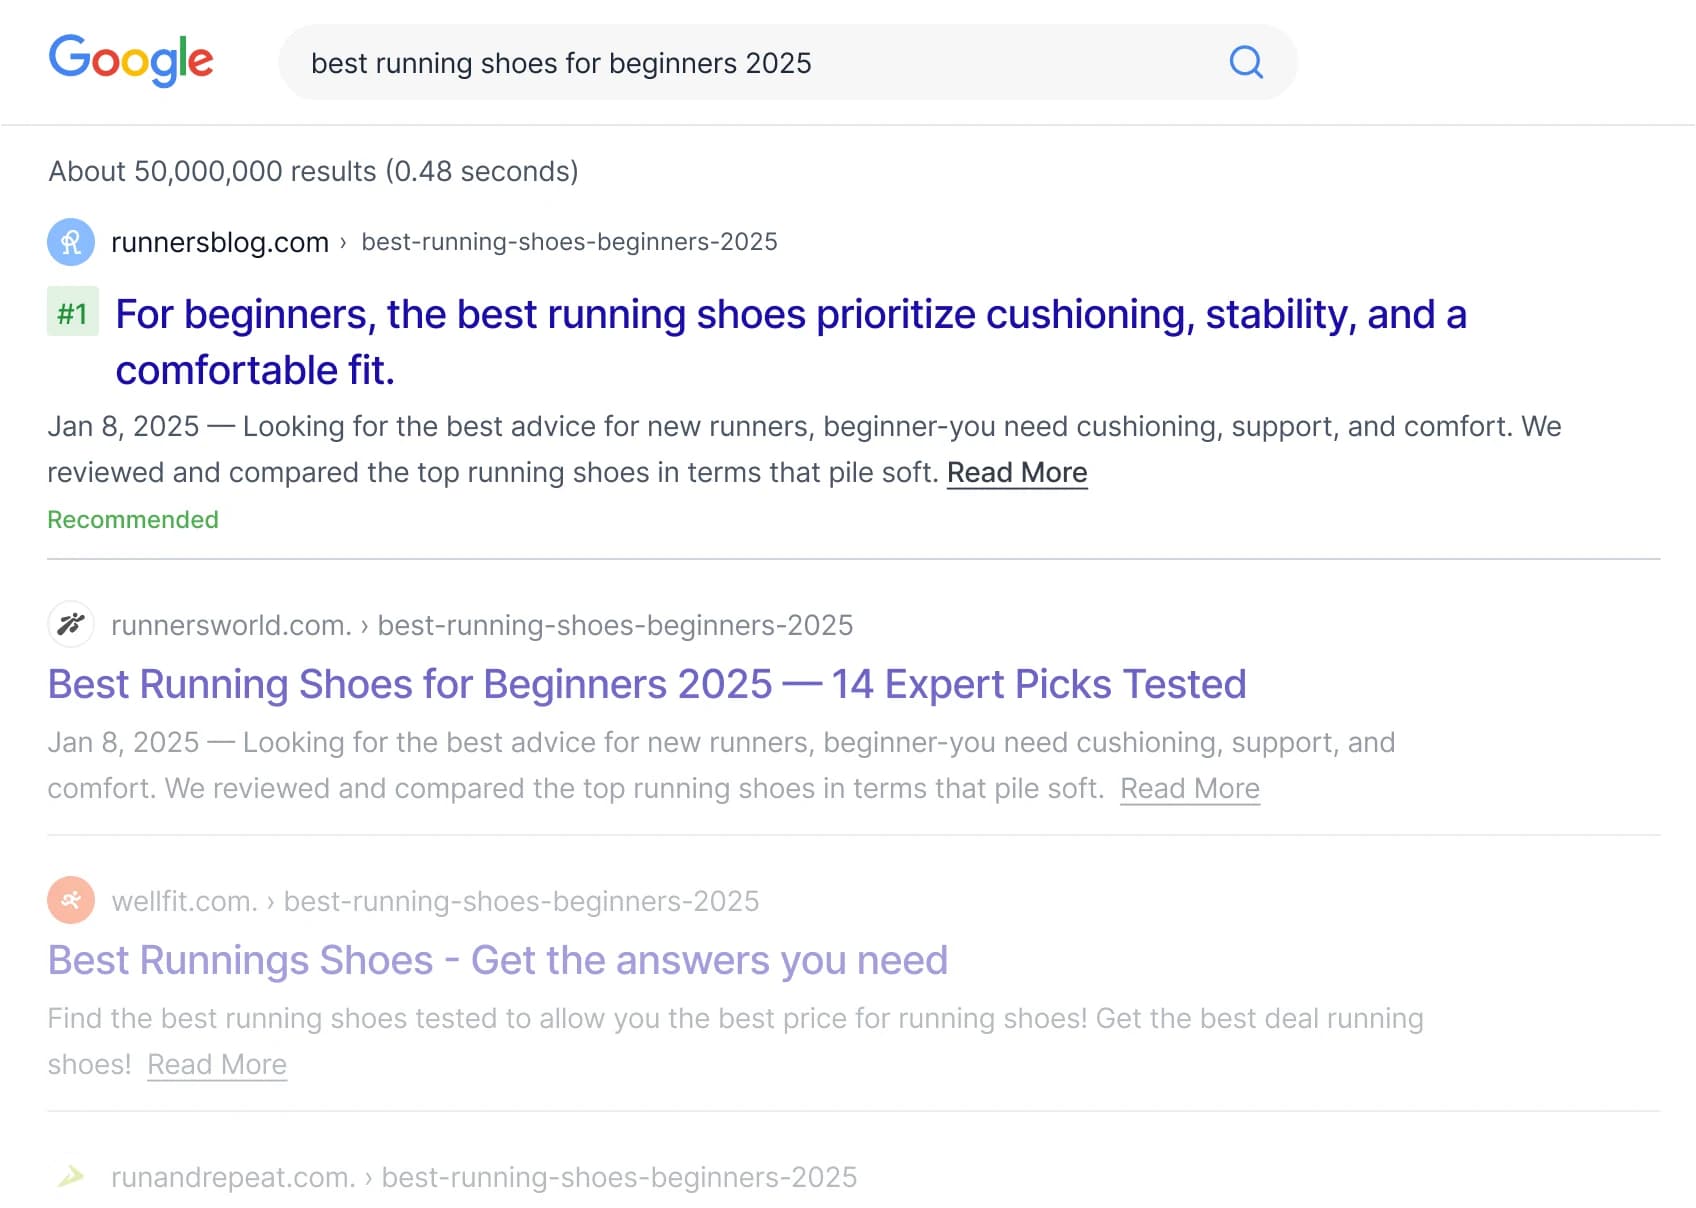Viewport: 1696px width, 1208px height.
Task: Click the runnersblog.com favicon
Action: (71, 242)
